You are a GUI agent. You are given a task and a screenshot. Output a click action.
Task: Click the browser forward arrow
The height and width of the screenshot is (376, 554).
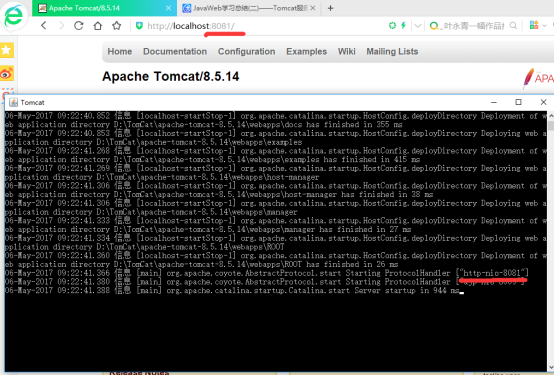tap(61, 25)
